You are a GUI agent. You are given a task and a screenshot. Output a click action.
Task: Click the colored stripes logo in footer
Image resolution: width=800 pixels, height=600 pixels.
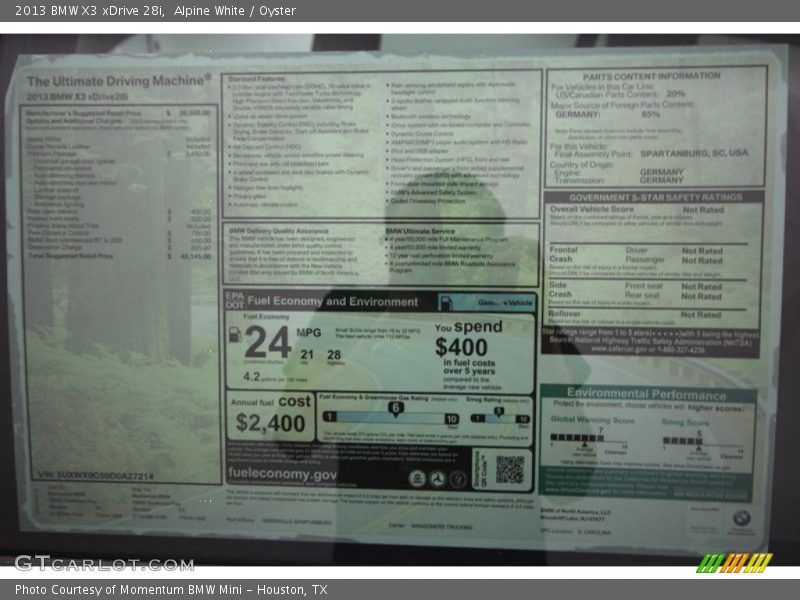point(734,563)
